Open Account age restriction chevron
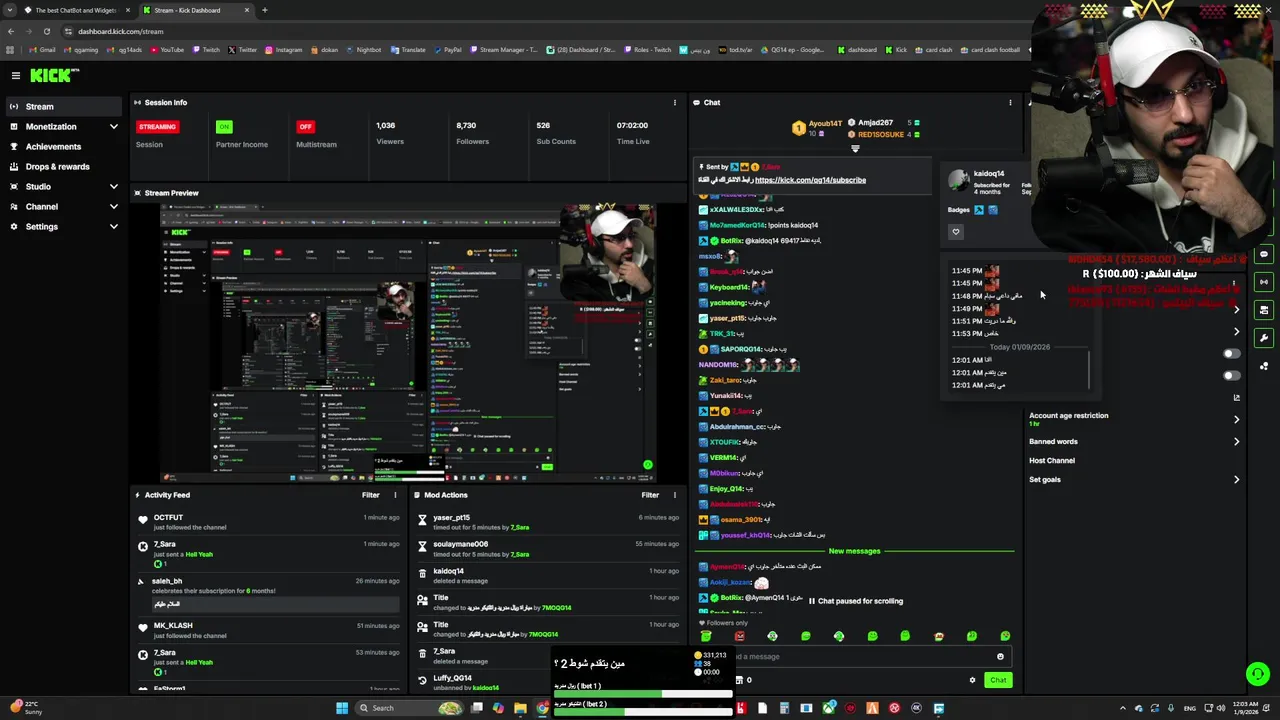 (x=1237, y=419)
